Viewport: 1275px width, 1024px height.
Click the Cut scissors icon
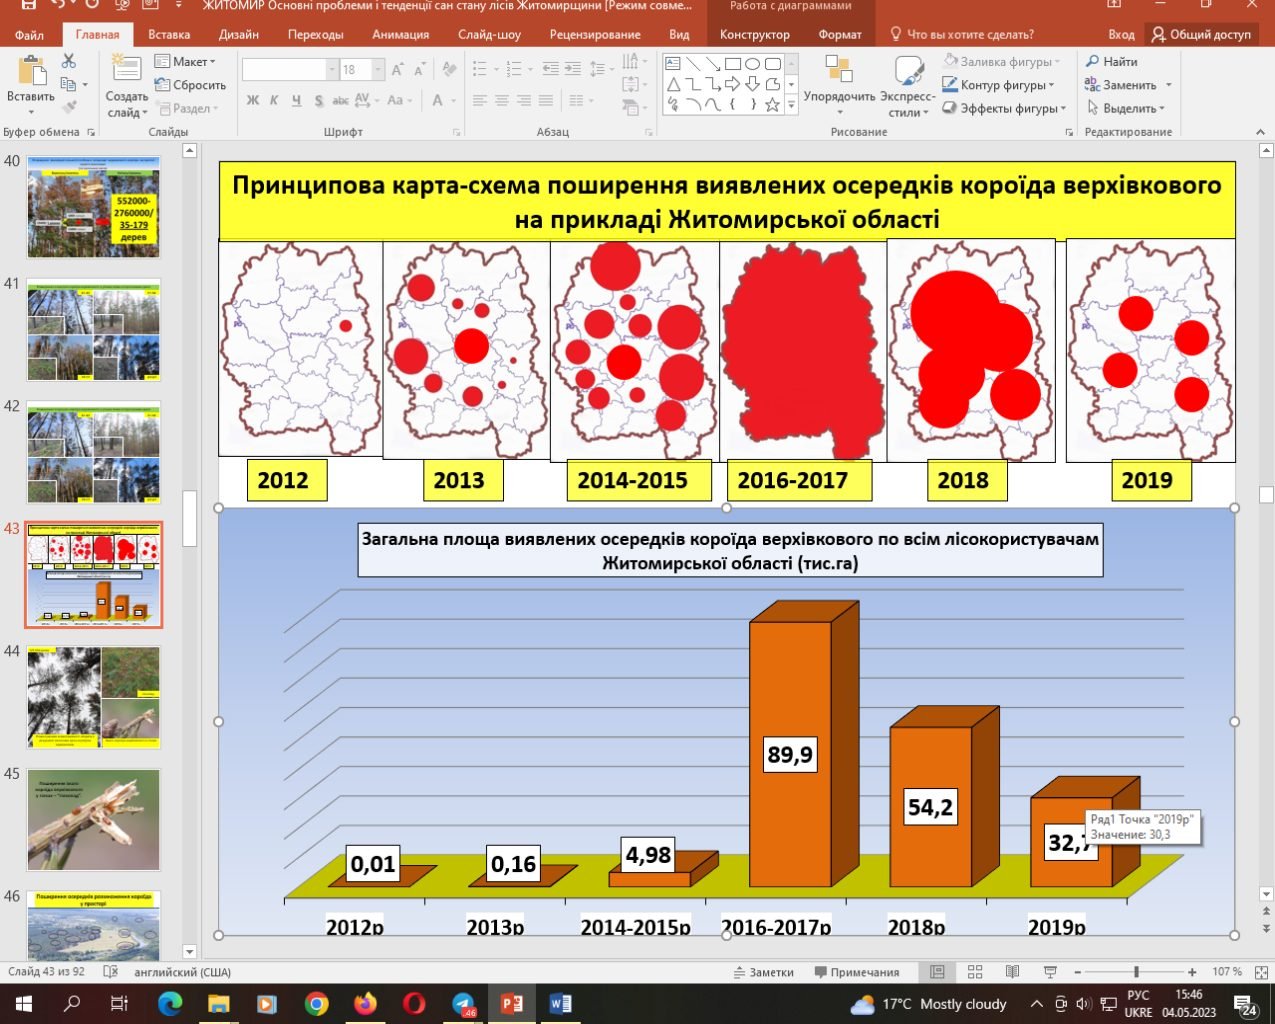(x=69, y=62)
